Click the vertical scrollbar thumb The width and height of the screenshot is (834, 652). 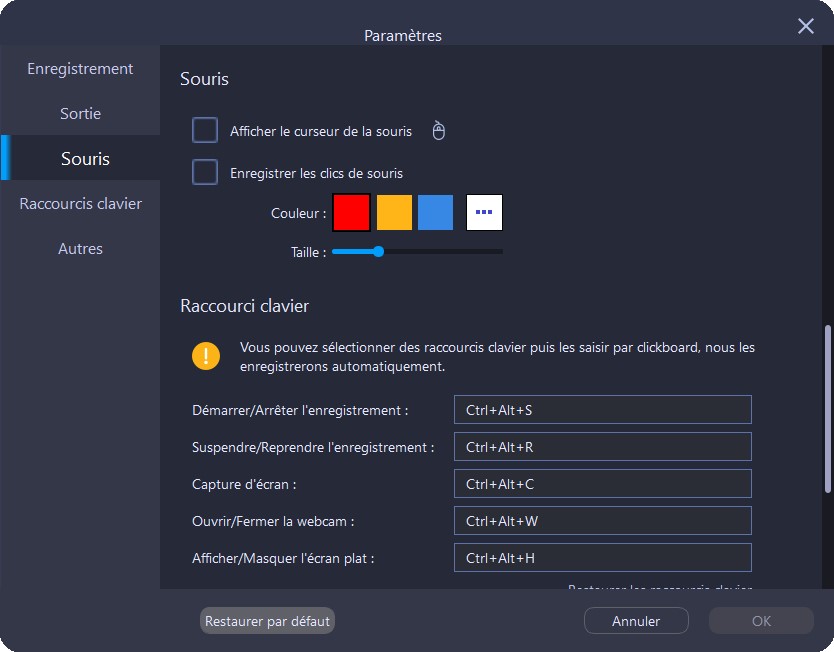[x=827, y=408]
